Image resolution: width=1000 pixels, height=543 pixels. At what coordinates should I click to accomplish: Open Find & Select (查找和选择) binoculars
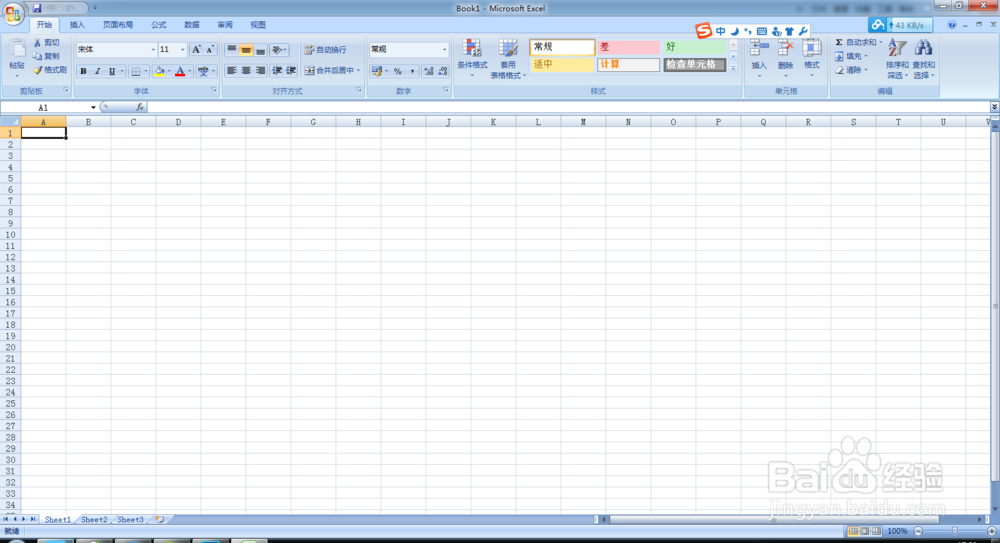click(923, 58)
